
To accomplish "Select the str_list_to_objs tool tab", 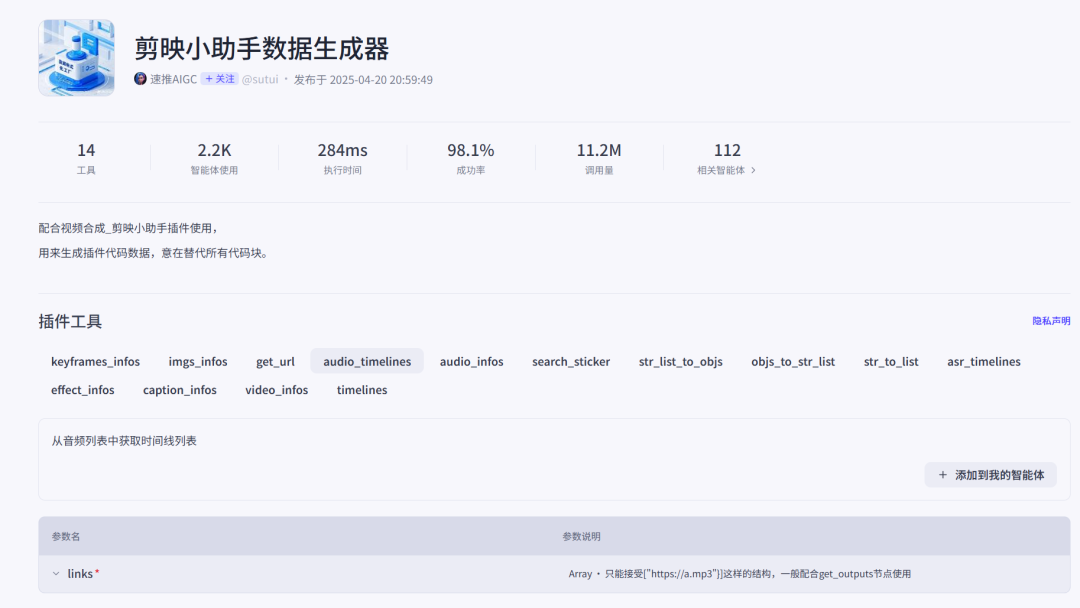I will 681,361.
